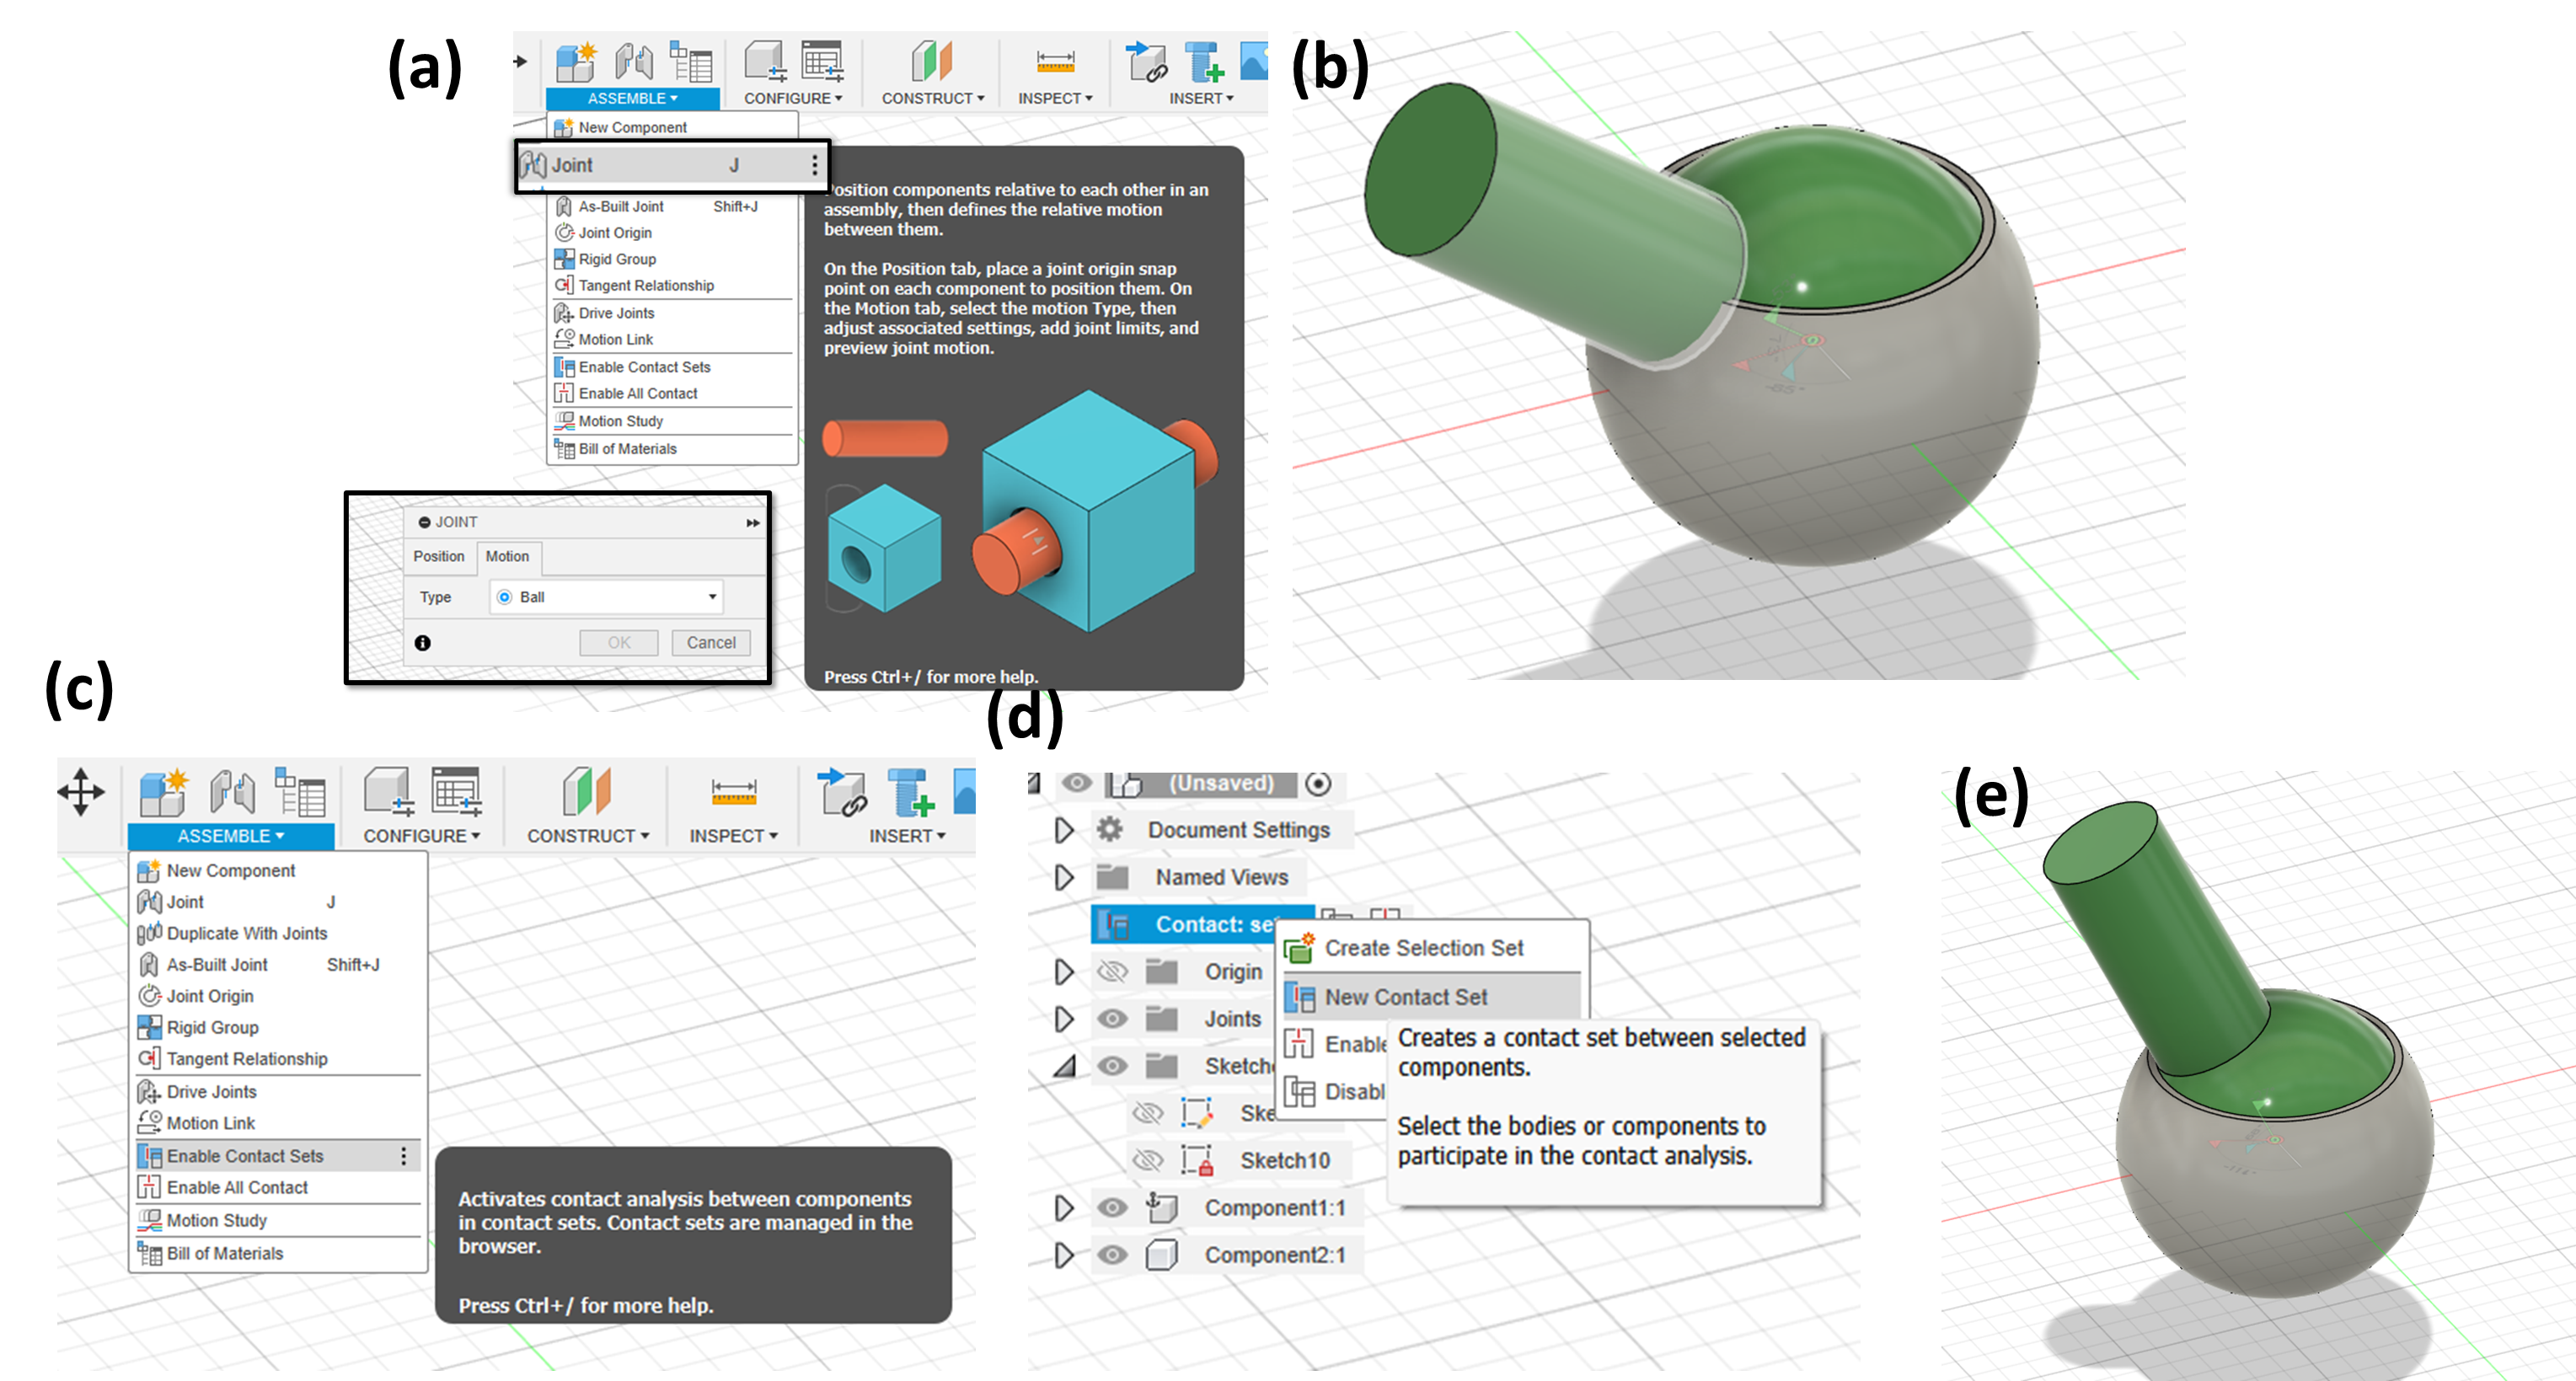Choose Create Selection Set from context menu

pyautogui.click(x=1431, y=948)
